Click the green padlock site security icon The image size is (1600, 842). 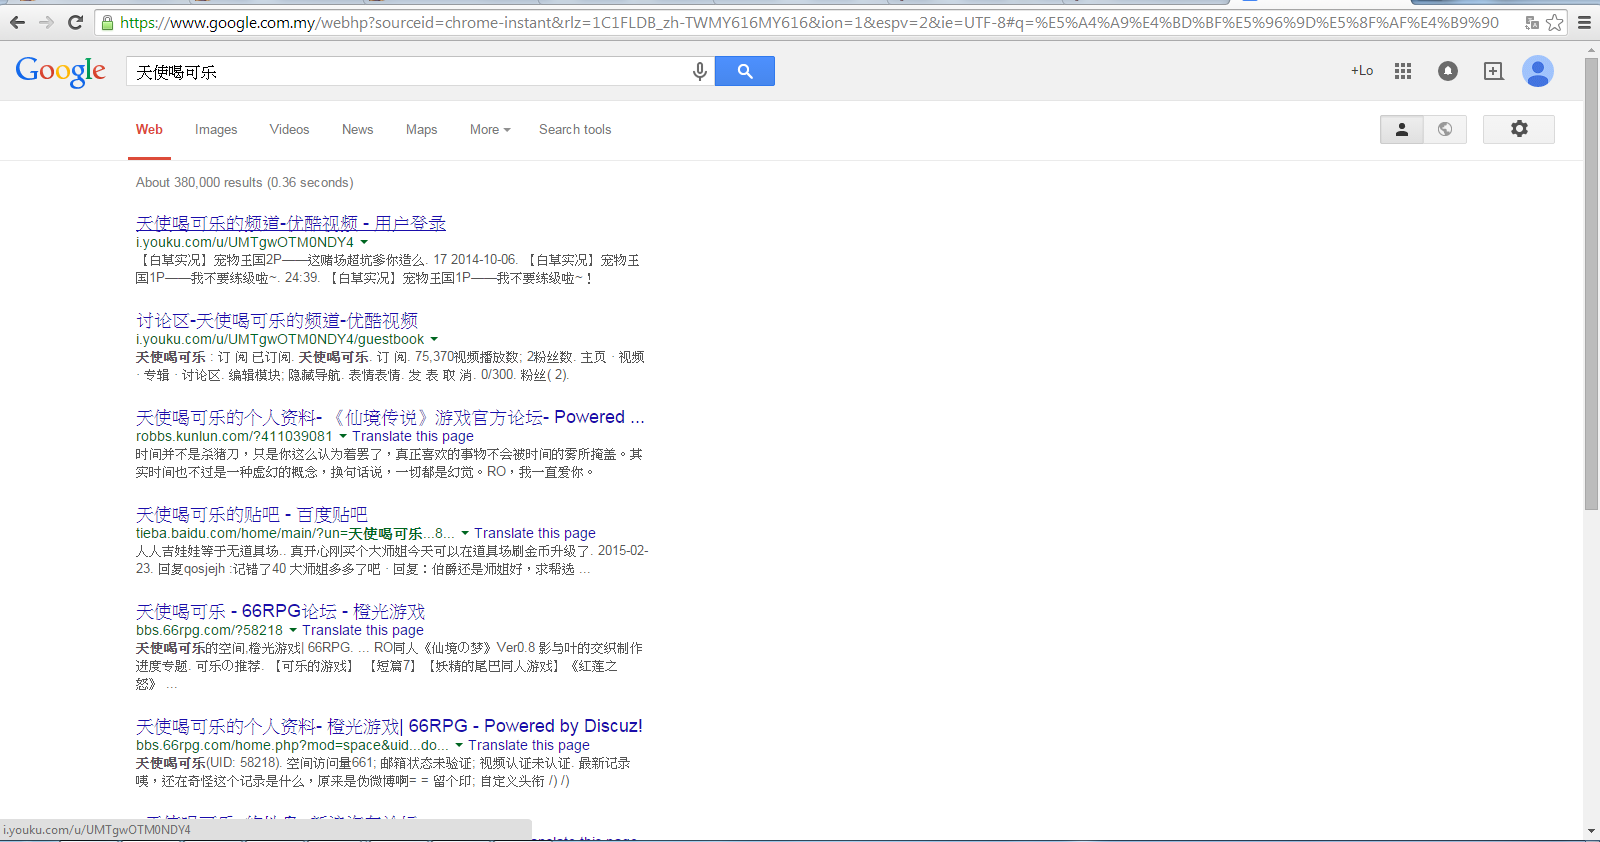(108, 22)
